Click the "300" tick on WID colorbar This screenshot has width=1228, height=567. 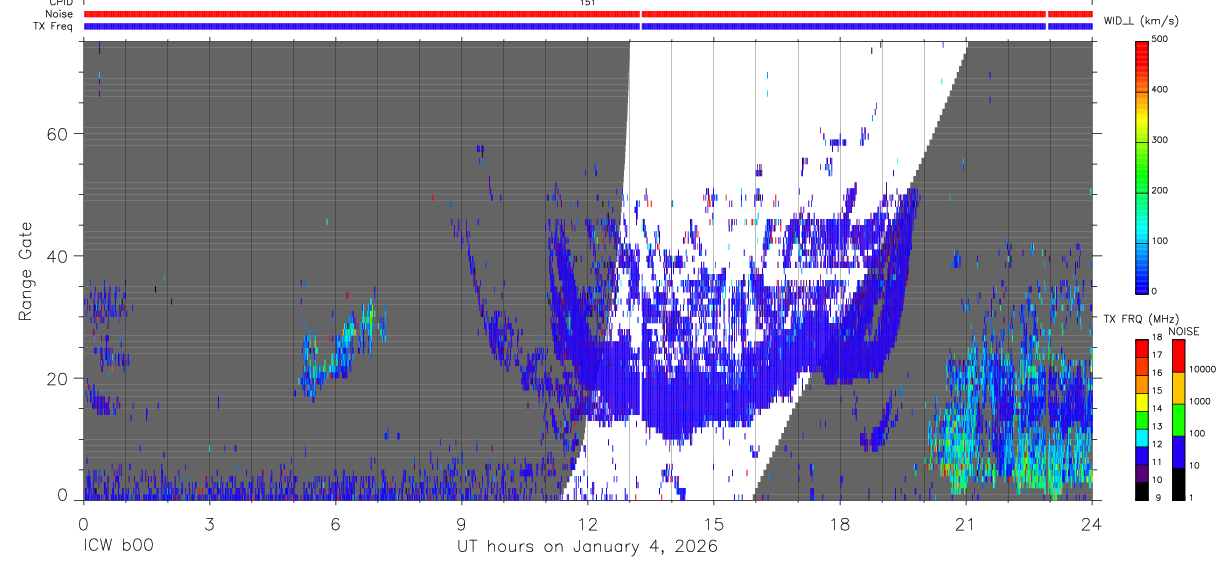1161,140
